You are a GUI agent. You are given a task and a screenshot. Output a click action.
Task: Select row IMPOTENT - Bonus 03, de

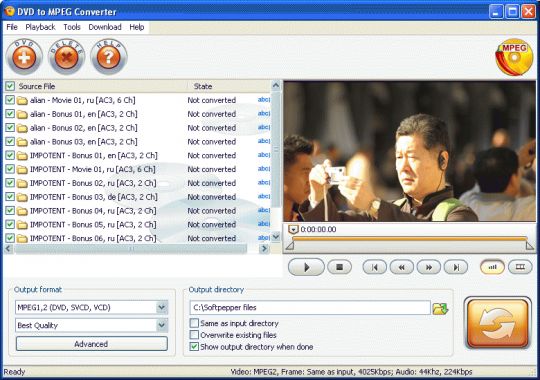point(138,197)
